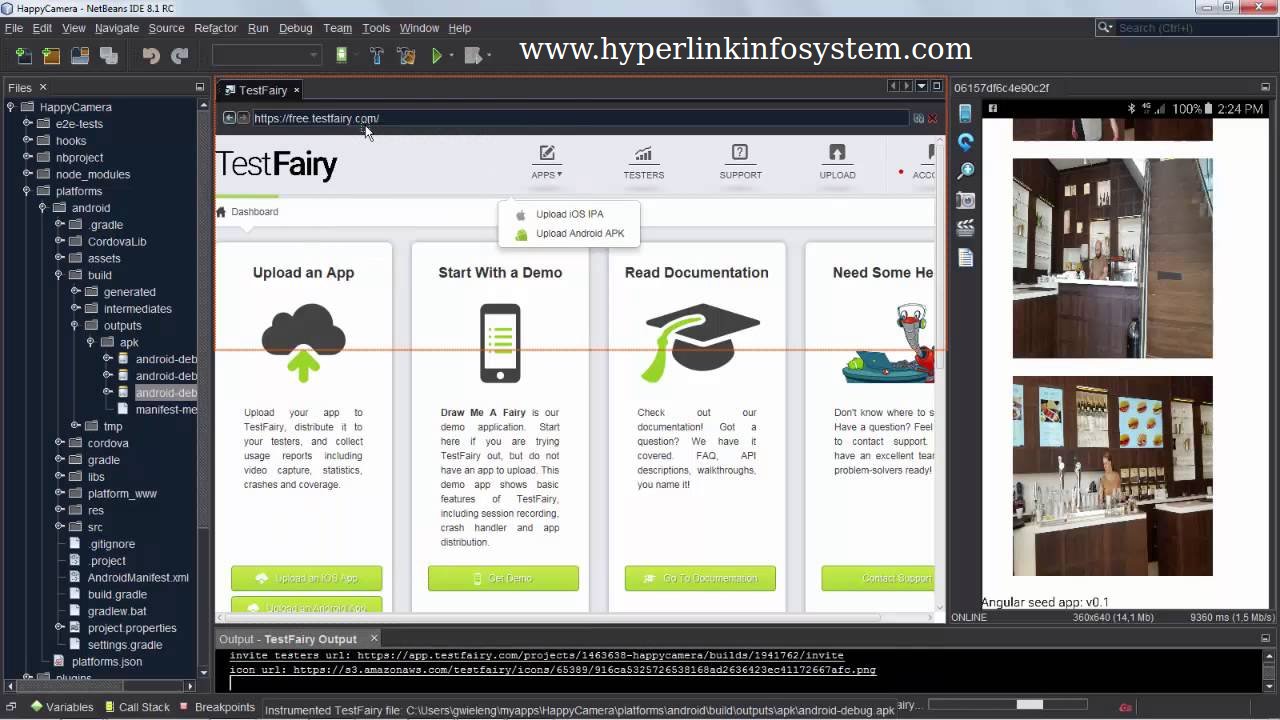This screenshot has height=720, width=1280.
Task: Collapse the platforms folder node
Action: click(28, 191)
